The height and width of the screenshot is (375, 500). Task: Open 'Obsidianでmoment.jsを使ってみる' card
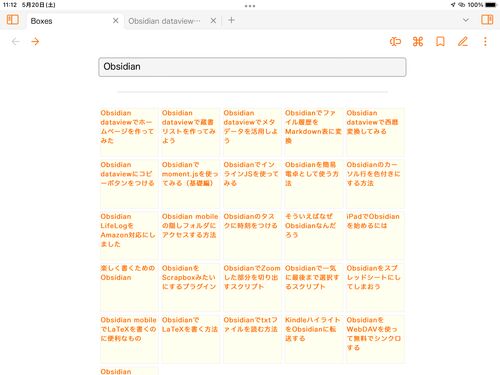(190, 184)
